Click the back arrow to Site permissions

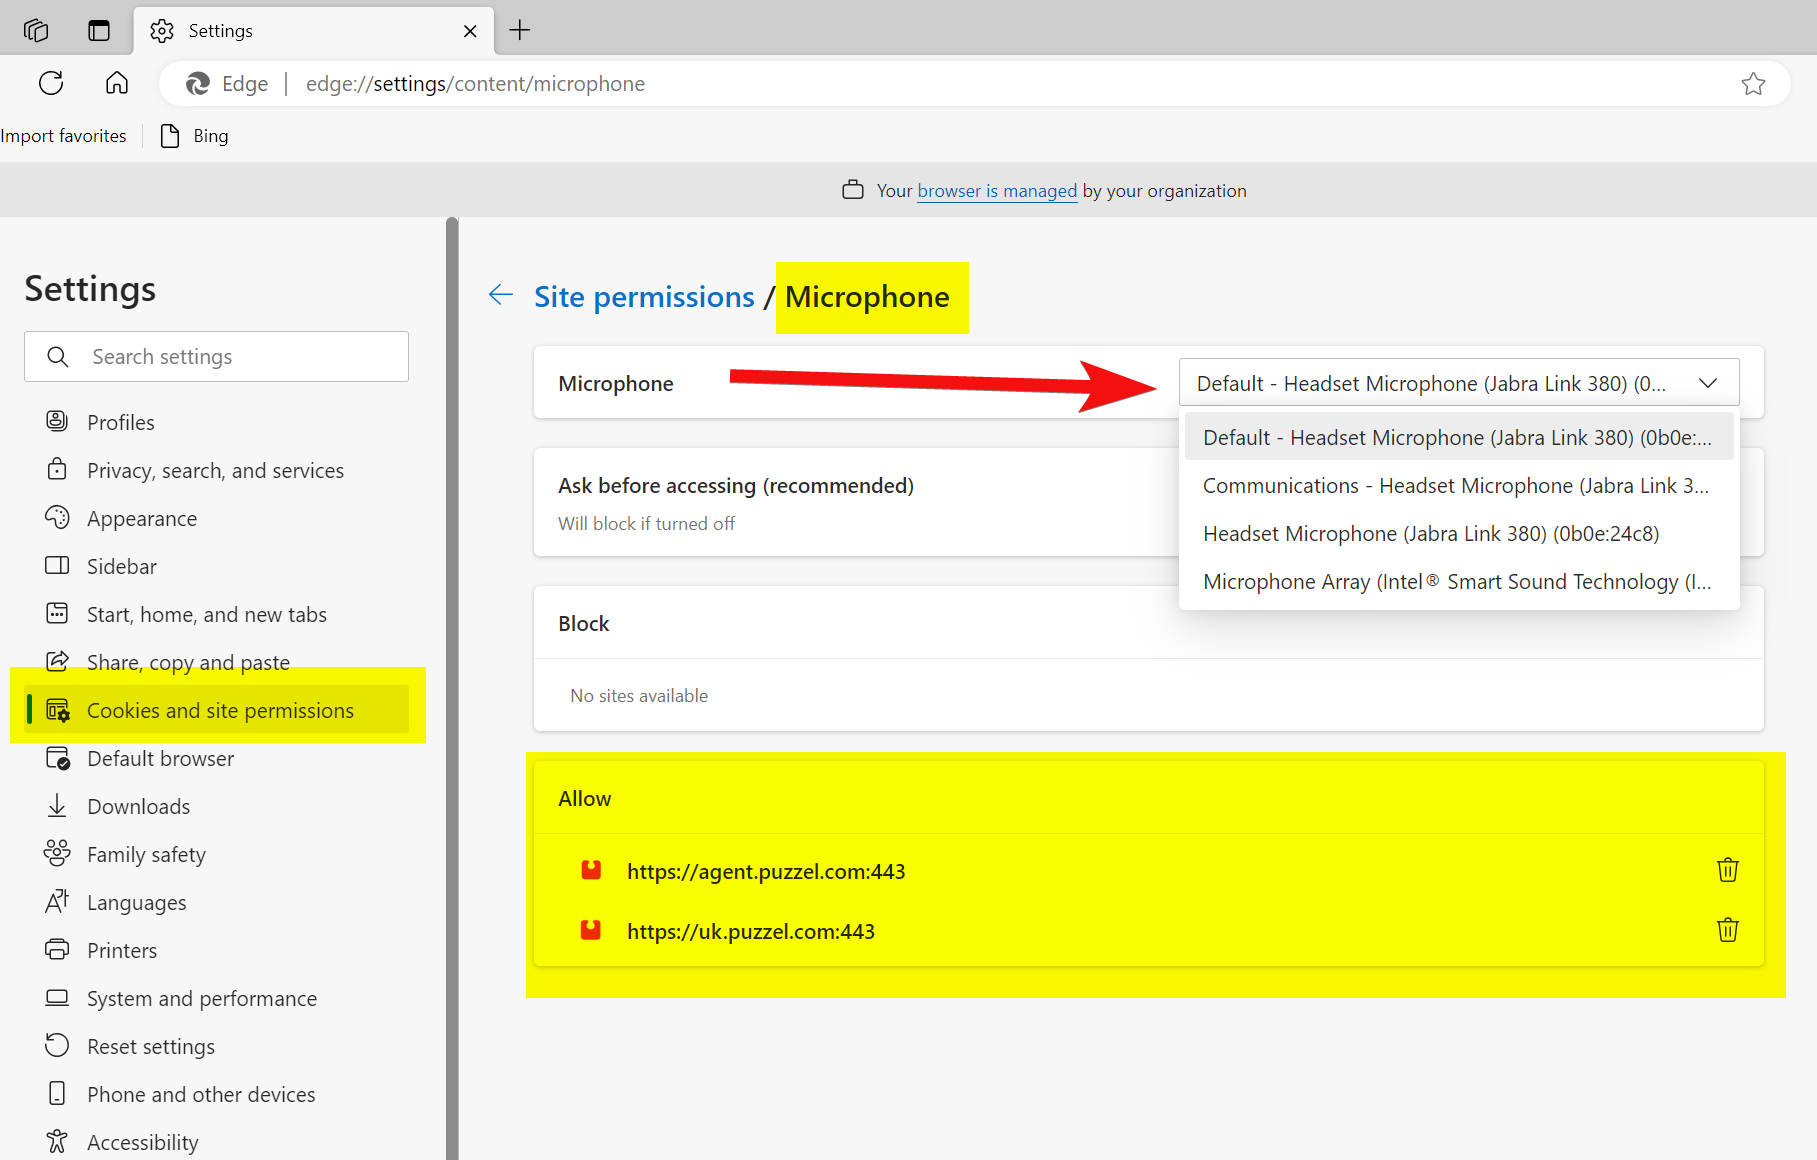tap(501, 295)
